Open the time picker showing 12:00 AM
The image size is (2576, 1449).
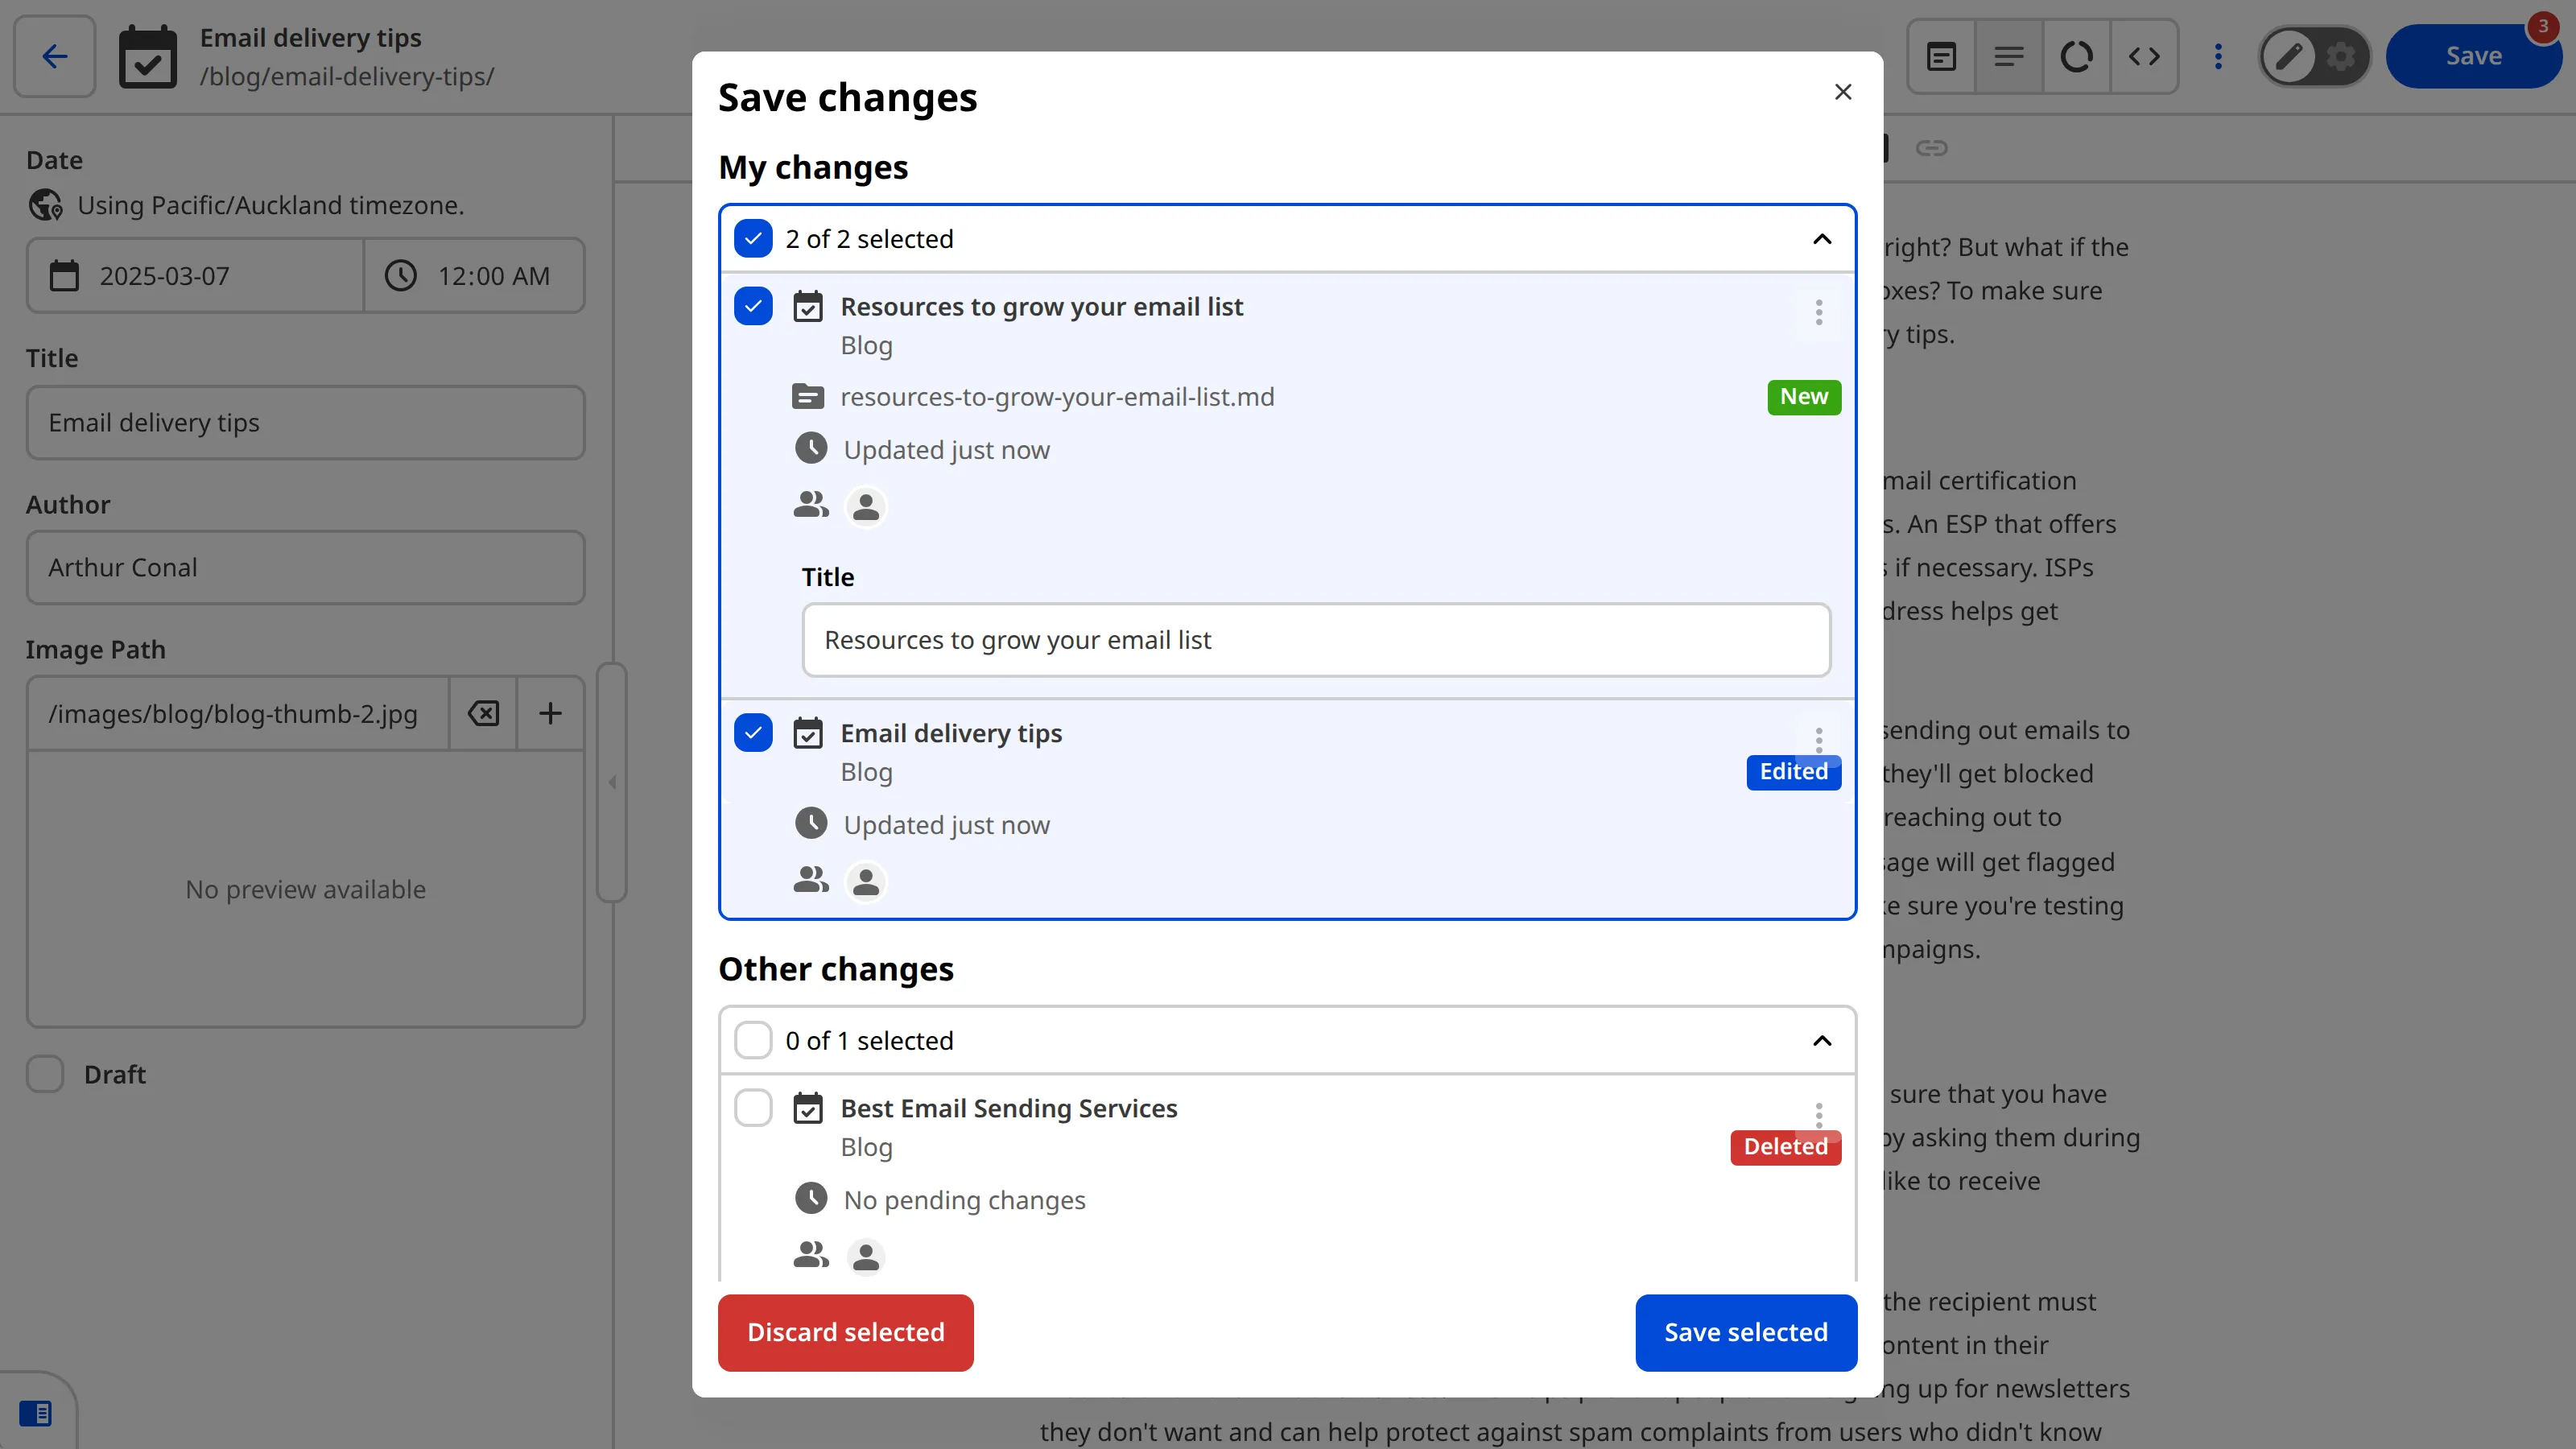coord(474,276)
